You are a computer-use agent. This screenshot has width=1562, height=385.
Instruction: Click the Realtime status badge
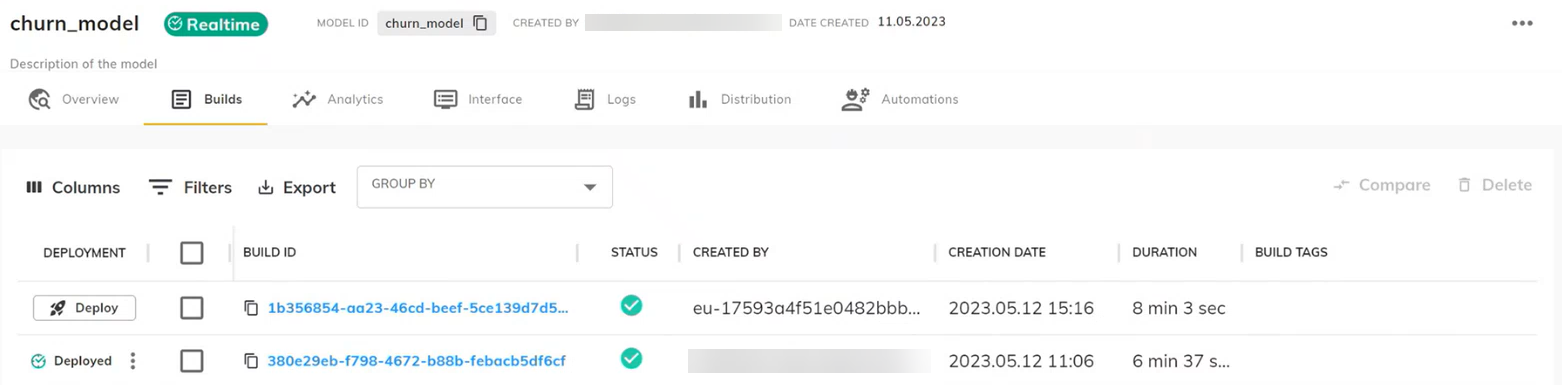point(216,24)
